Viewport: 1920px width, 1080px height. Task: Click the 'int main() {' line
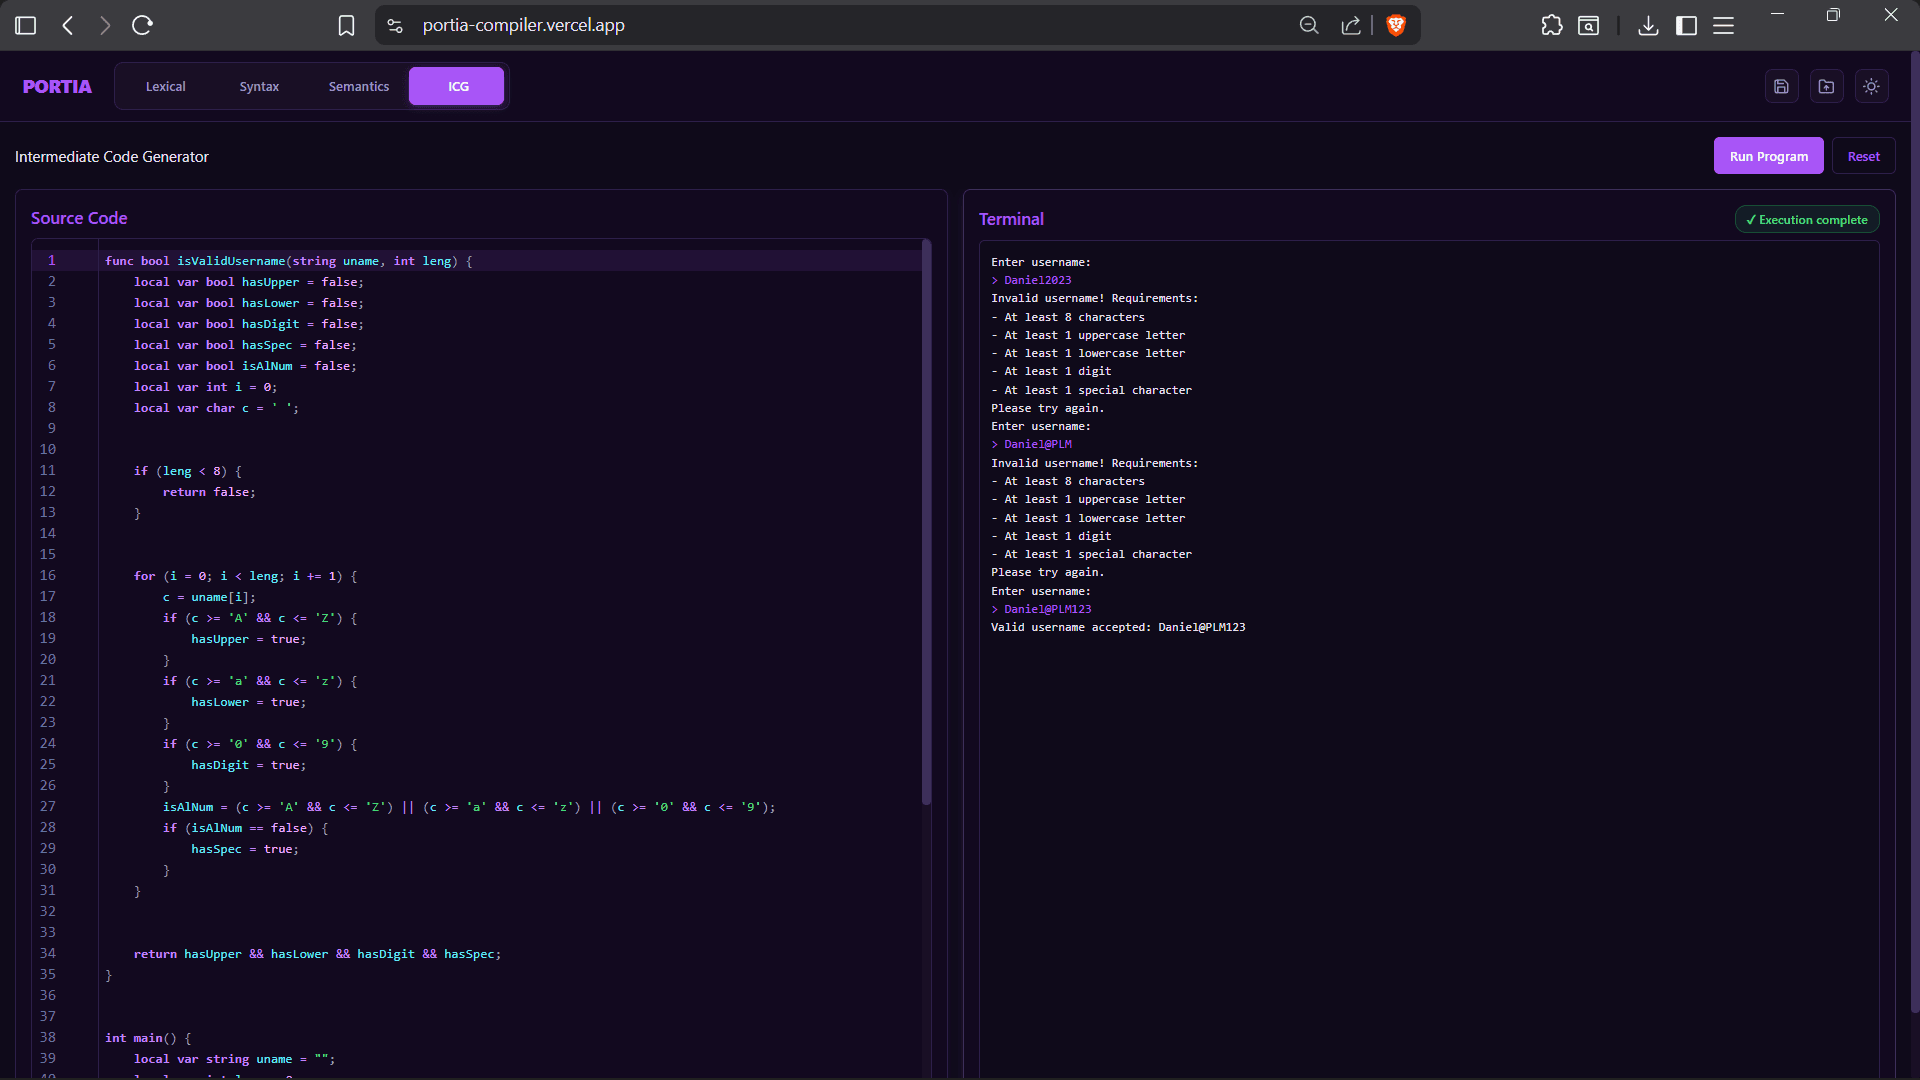(148, 1038)
